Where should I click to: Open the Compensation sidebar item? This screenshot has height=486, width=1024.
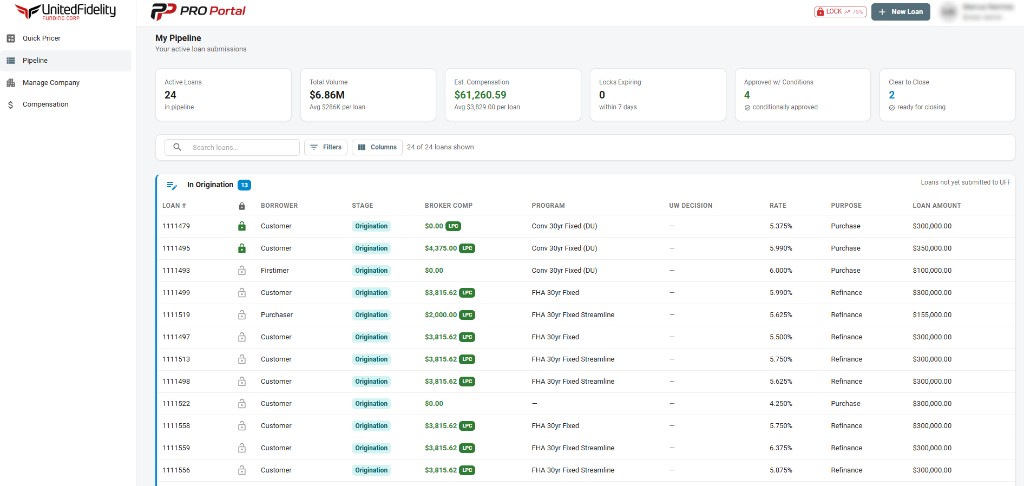[45, 105]
